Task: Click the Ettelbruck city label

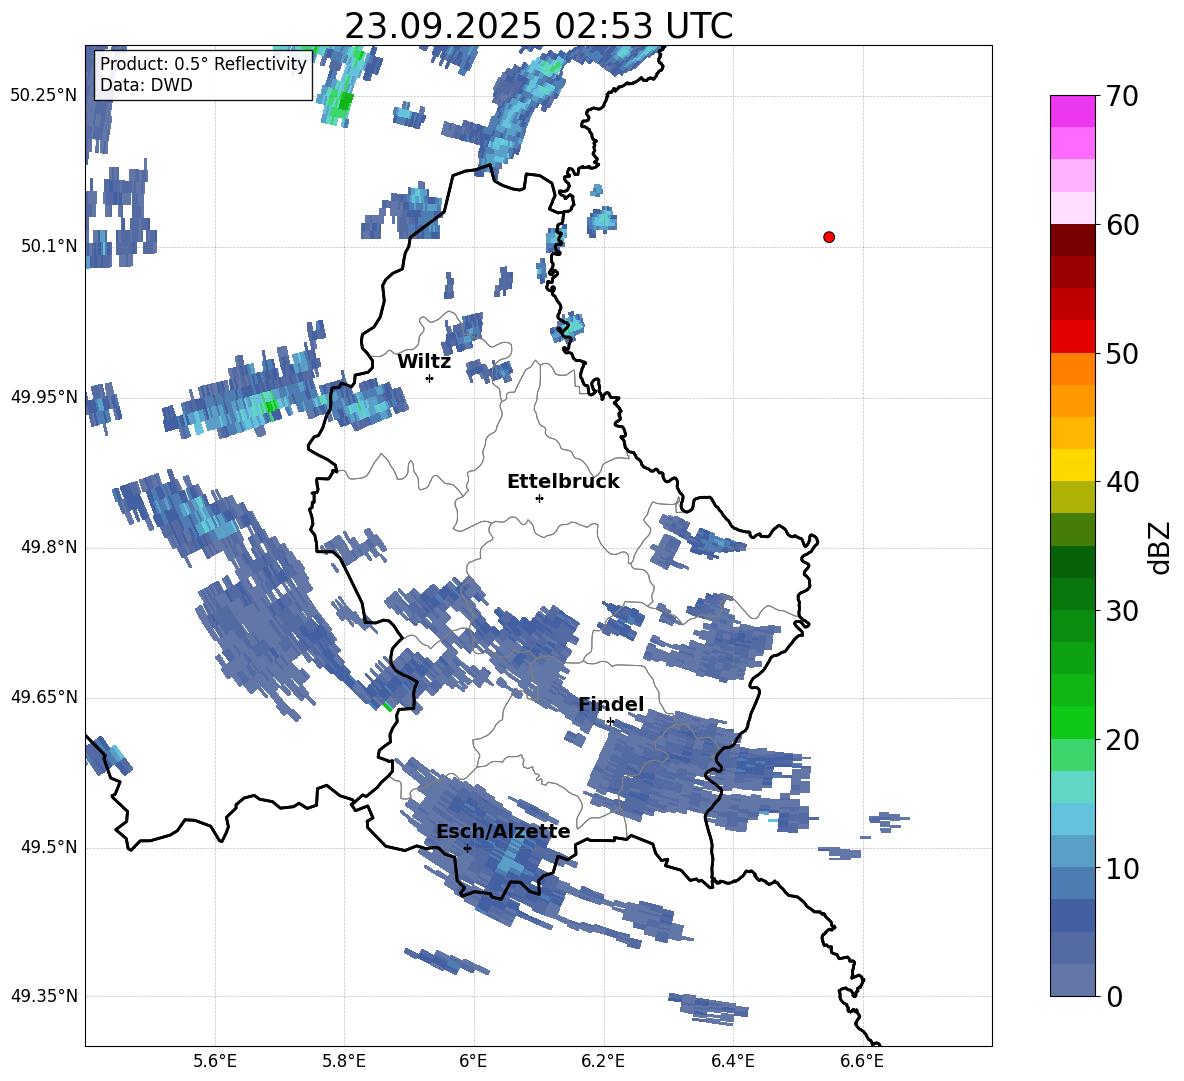Action: coord(563,482)
